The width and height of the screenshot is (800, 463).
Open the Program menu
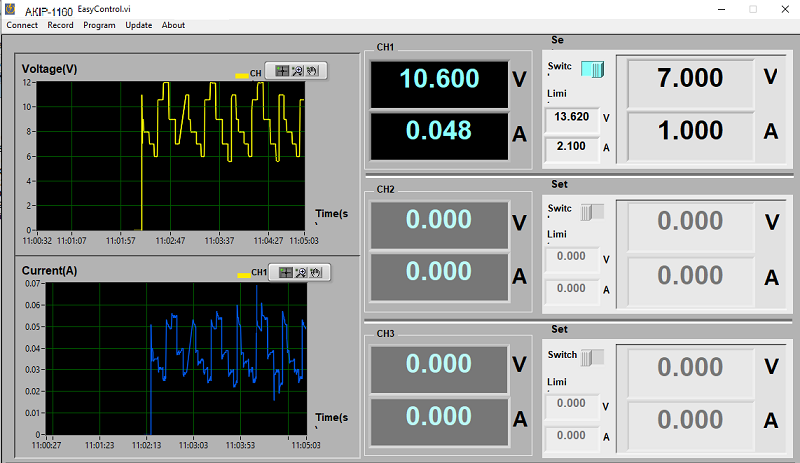coord(99,25)
